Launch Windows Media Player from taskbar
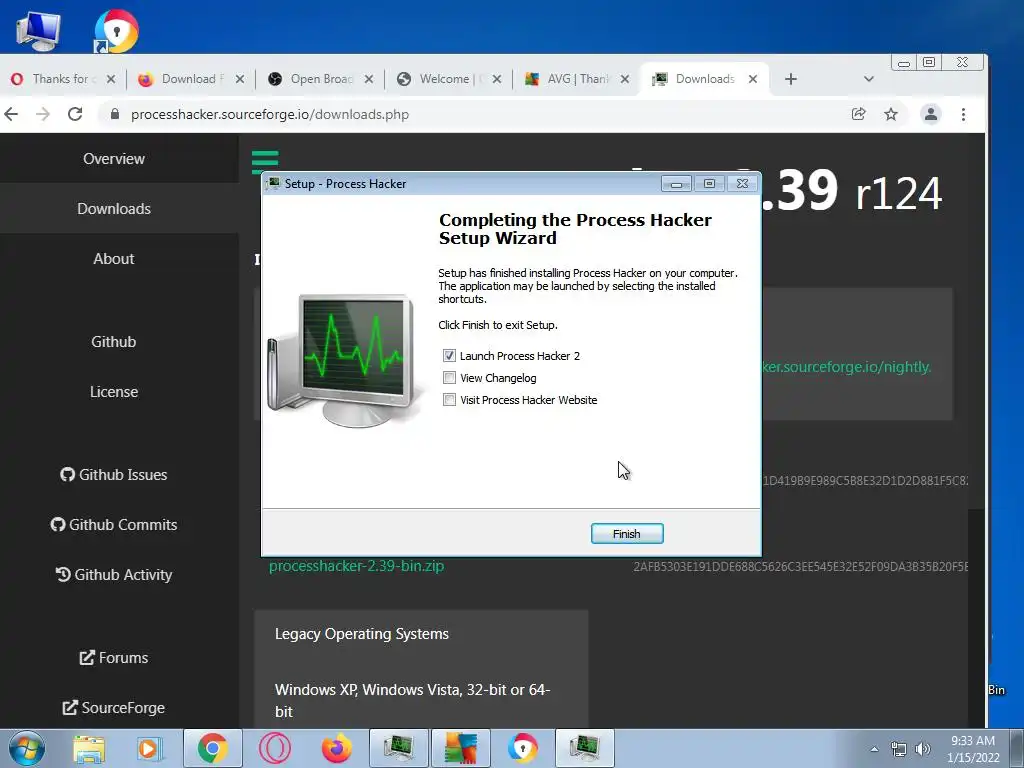 149,748
